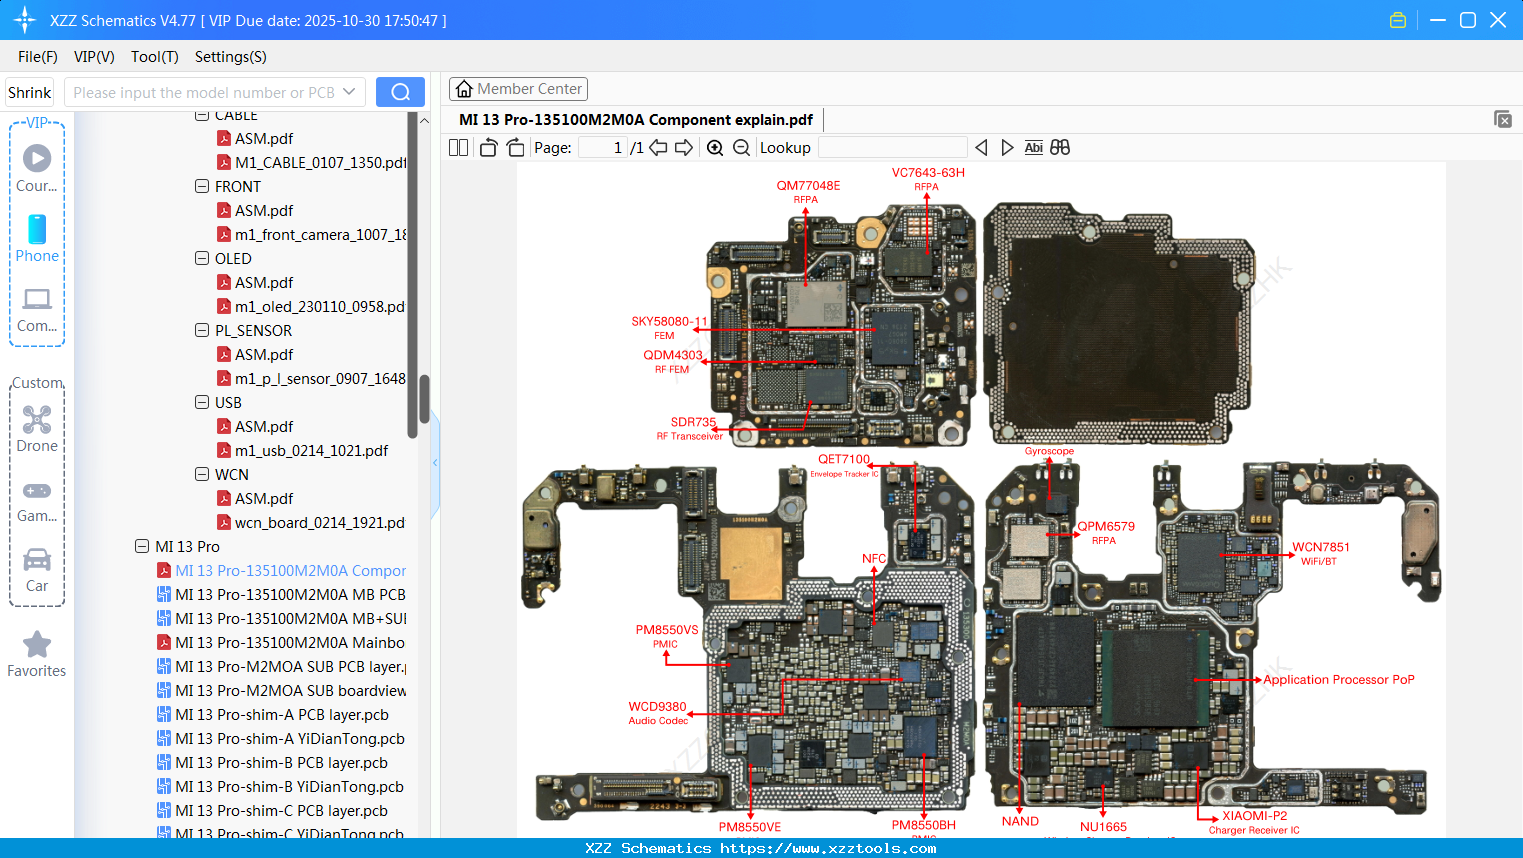Collapse the MI 13 Pro tree node
The width and height of the screenshot is (1523, 858).
tap(141, 546)
